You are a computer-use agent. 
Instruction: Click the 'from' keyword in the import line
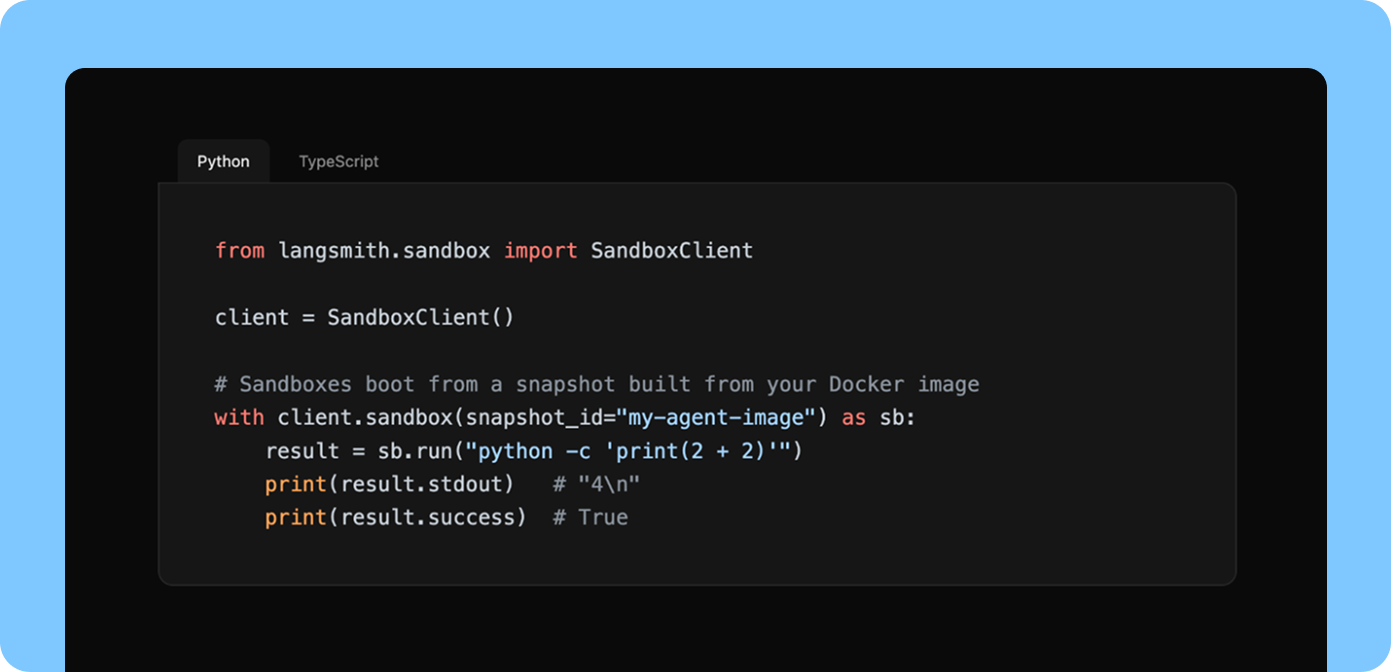pyautogui.click(x=240, y=250)
